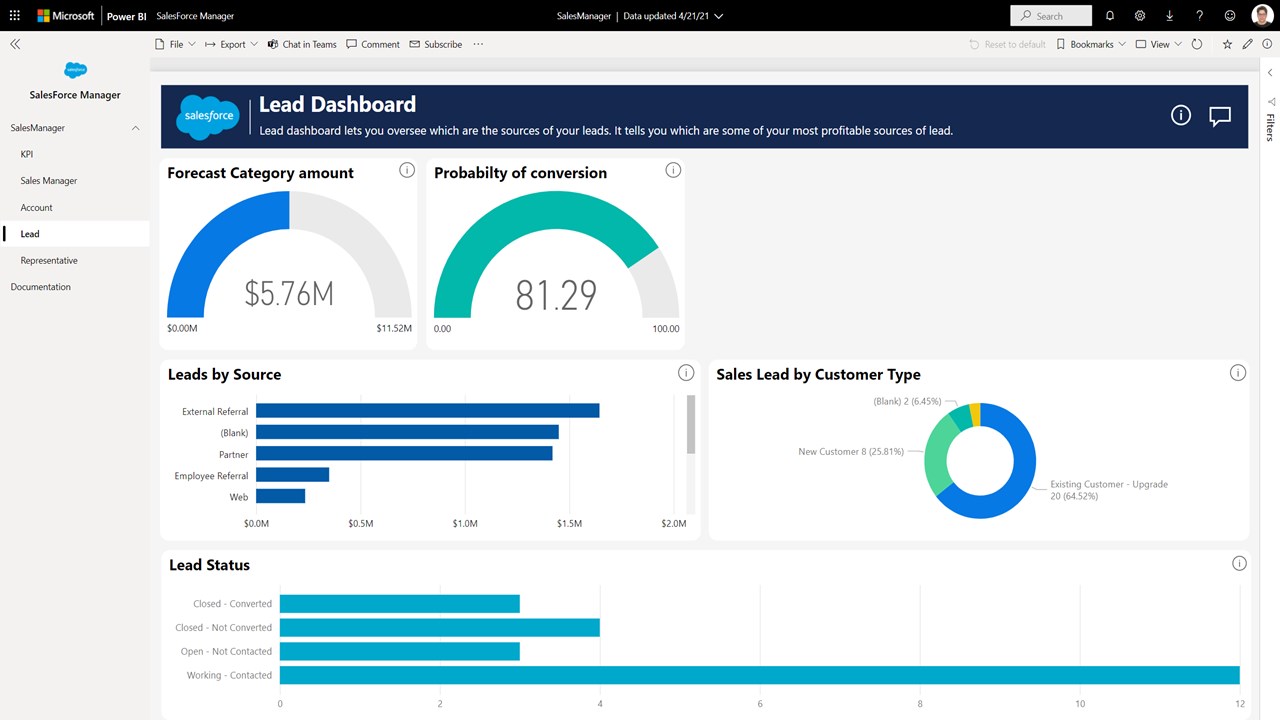This screenshot has height=720, width=1280.
Task: Open info icon on Forecast Category amount
Action: point(407,170)
